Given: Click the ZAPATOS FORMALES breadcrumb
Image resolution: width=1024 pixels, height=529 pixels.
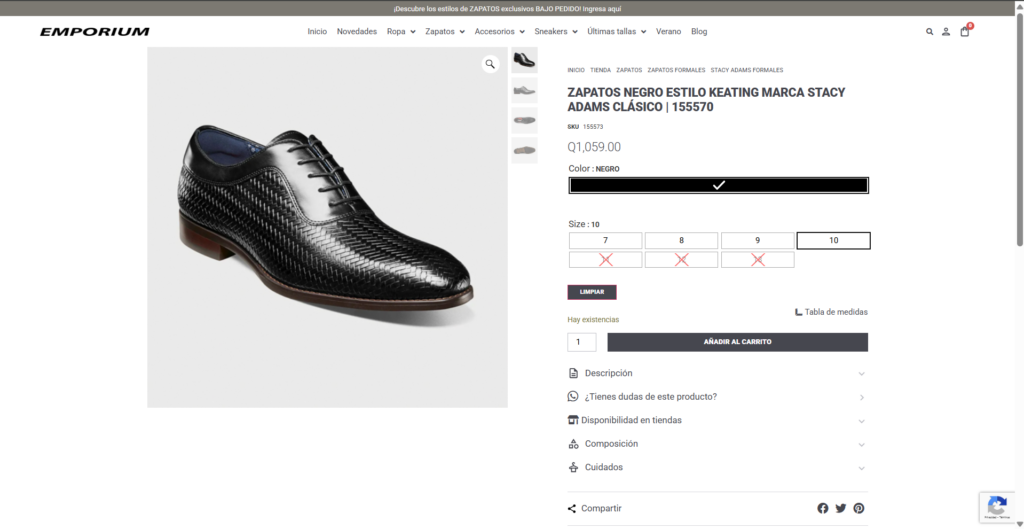Looking at the screenshot, I should click(x=677, y=70).
